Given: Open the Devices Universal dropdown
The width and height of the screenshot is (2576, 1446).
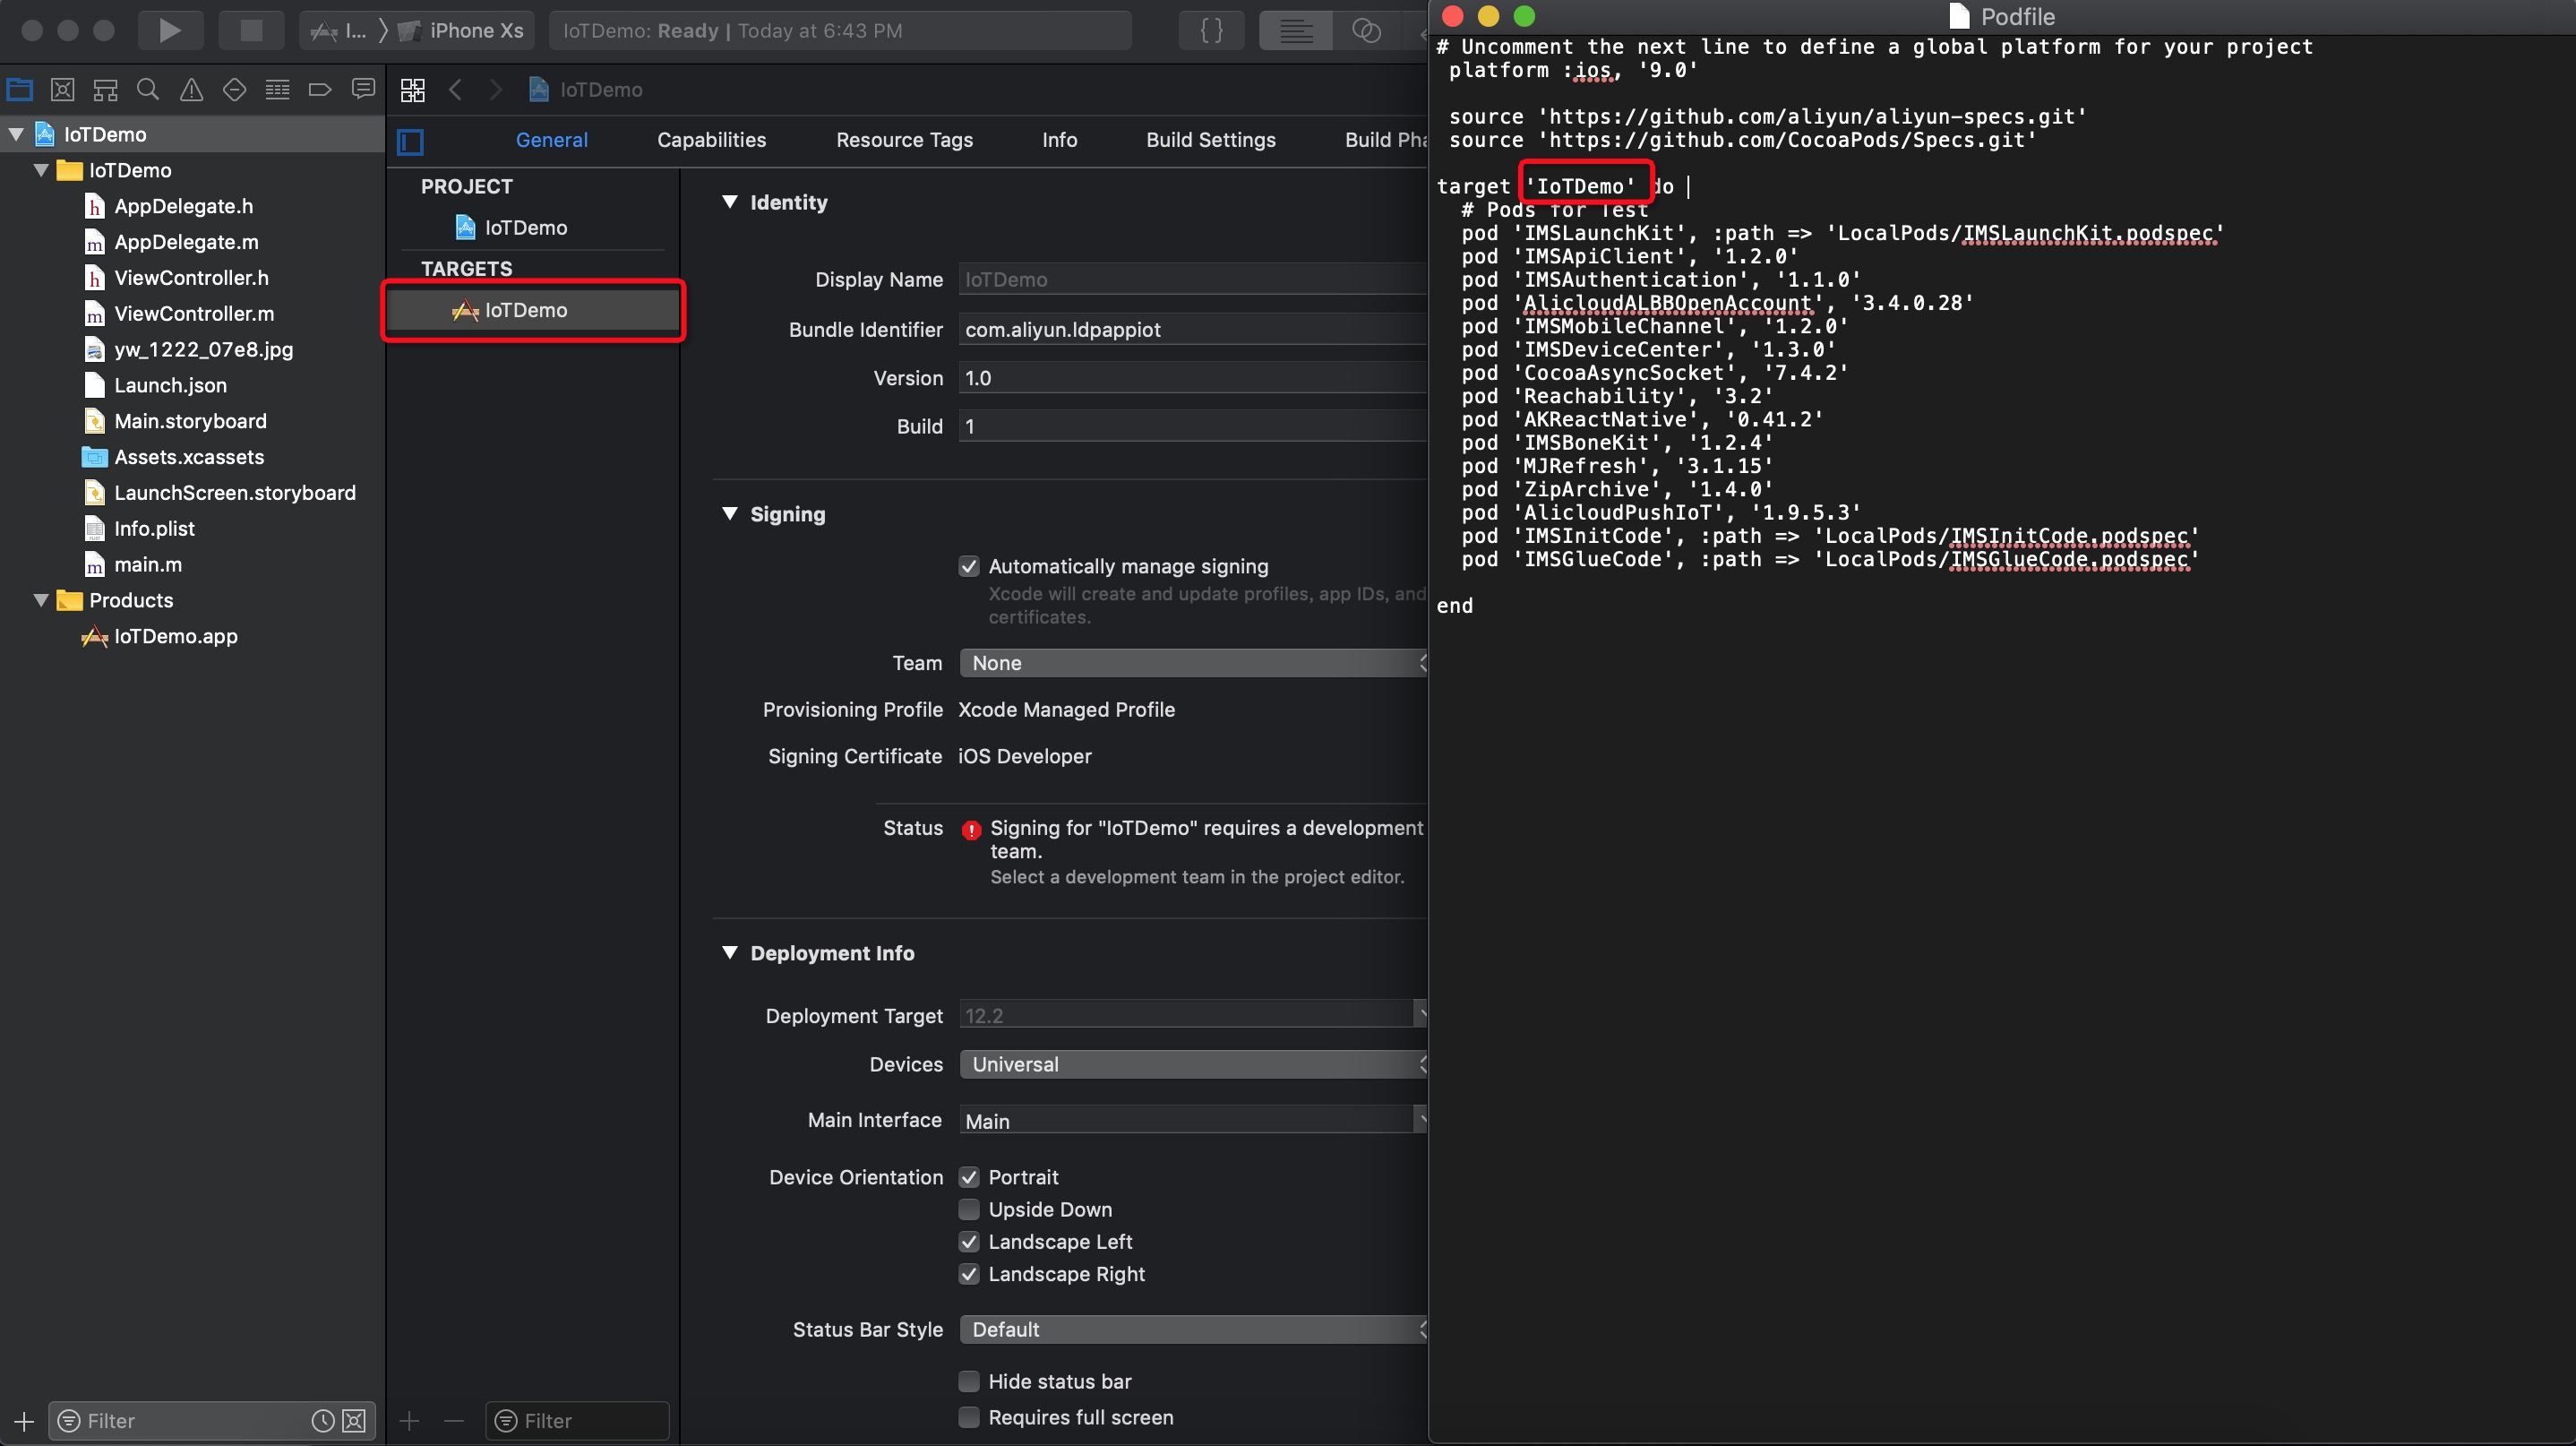Looking at the screenshot, I should click(x=1194, y=1064).
